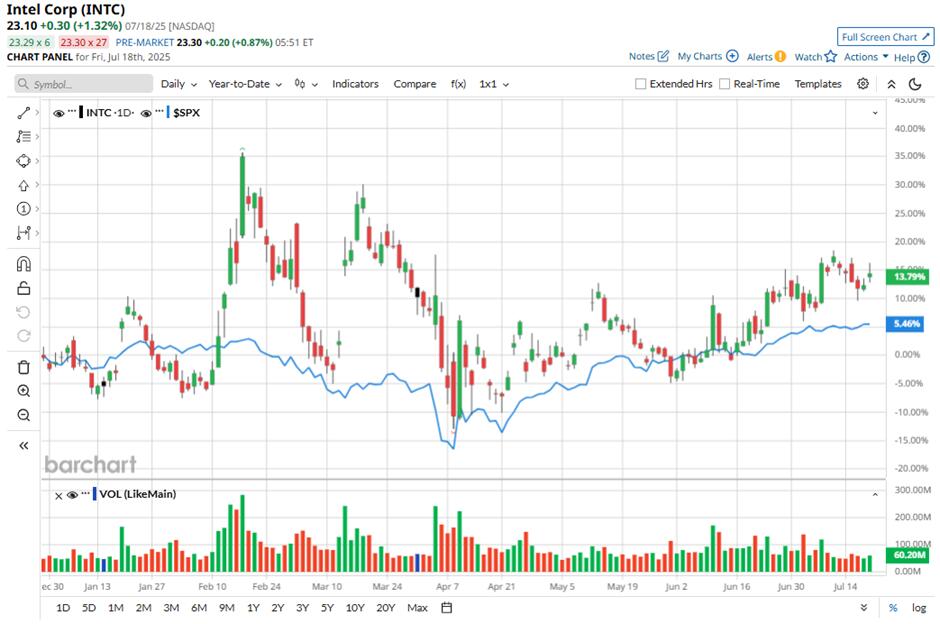Select the measure range tool

click(x=23, y=233)
